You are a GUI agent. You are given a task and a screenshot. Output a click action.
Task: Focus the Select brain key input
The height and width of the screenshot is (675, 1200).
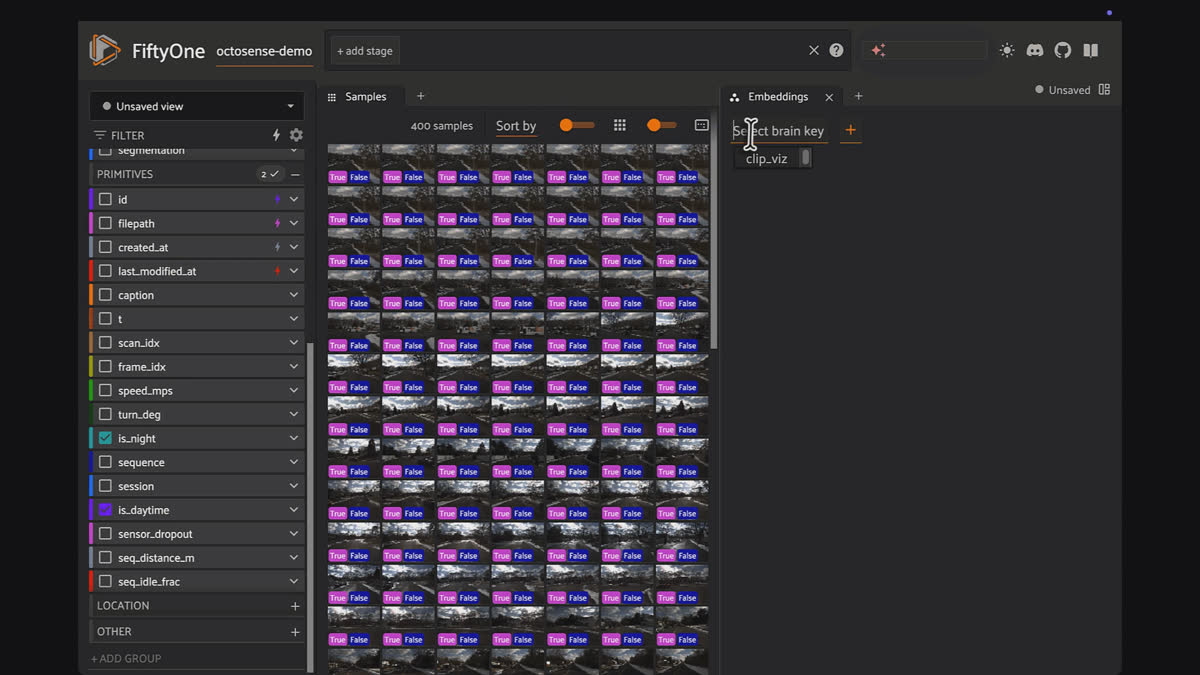(x=779, y=131)
